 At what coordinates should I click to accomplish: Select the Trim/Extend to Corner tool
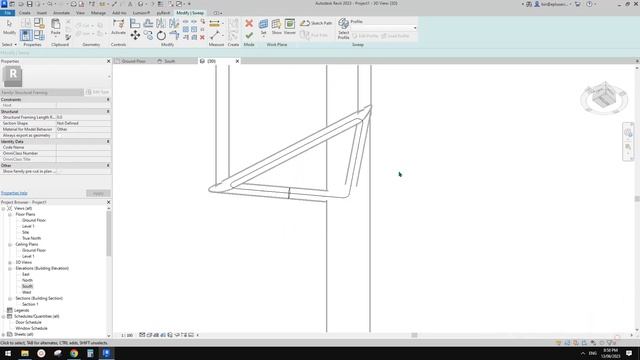coord(174,36)
